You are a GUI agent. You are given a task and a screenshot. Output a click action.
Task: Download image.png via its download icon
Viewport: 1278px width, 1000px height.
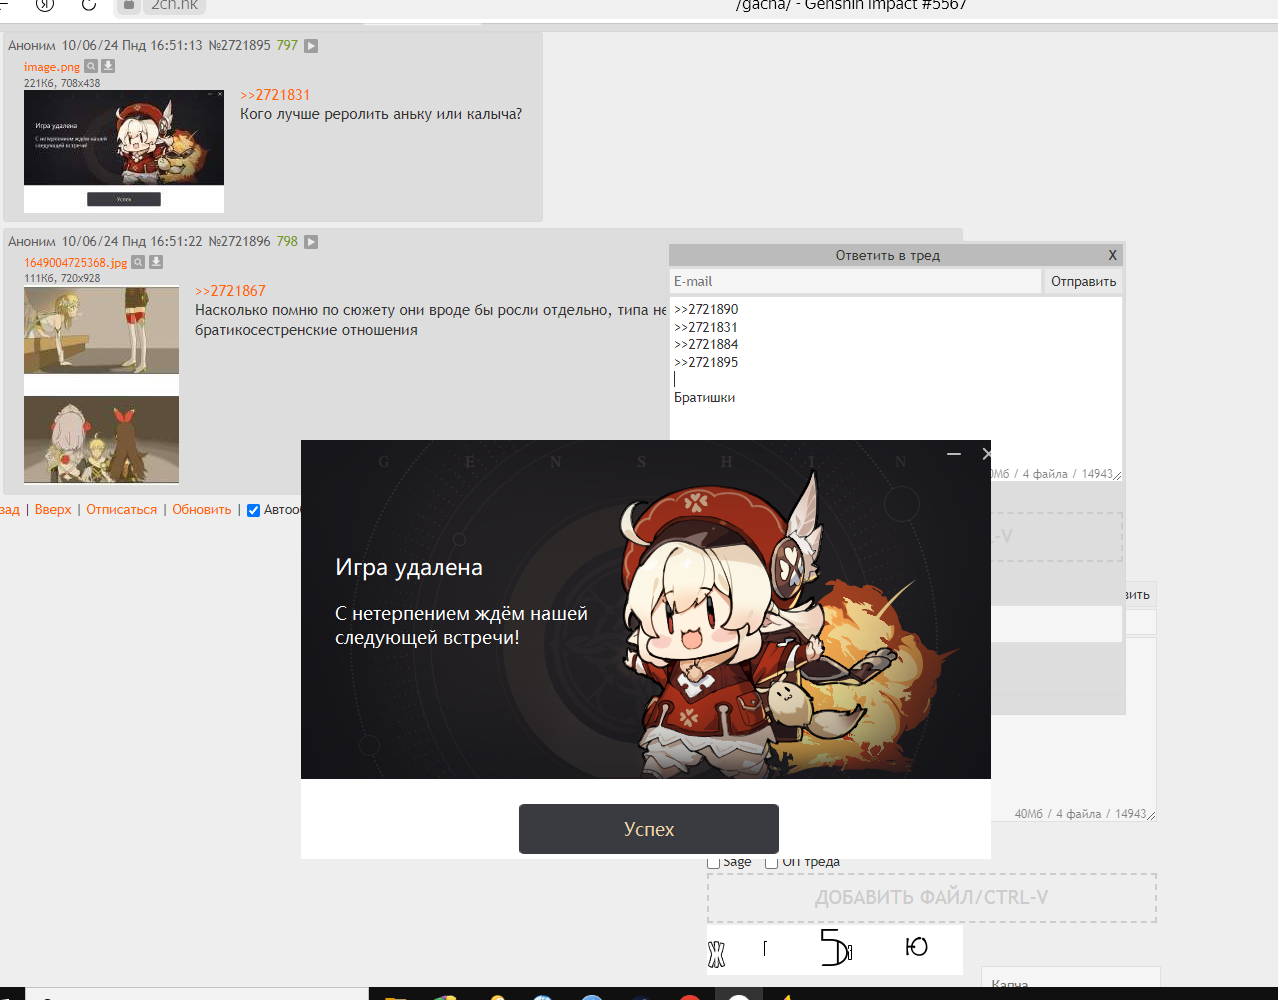[108, 66]
